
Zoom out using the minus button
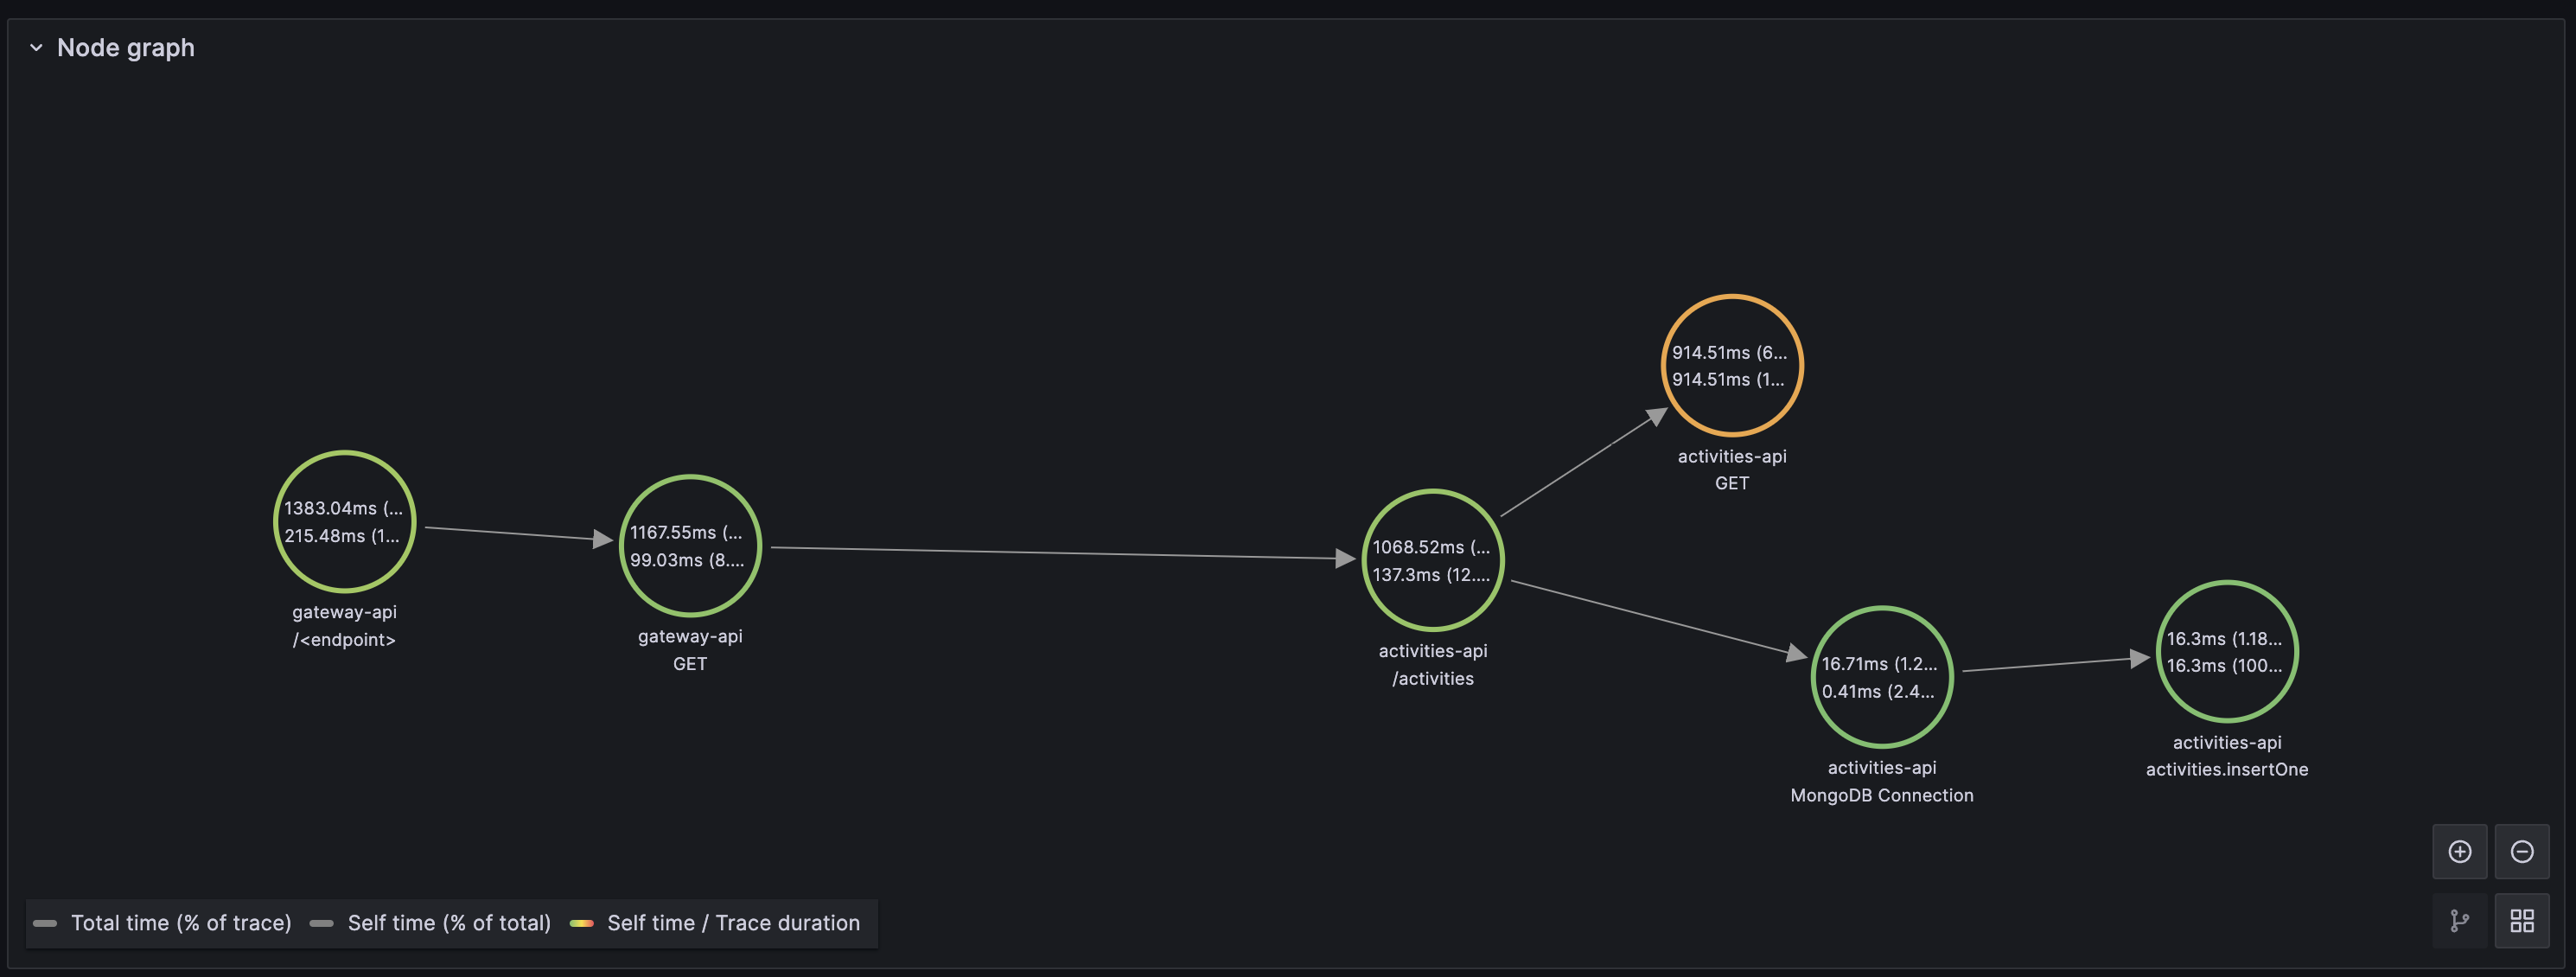pos(2522,851)
